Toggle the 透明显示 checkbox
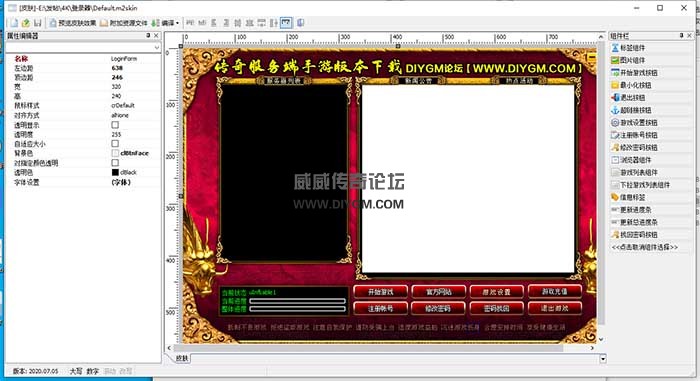This screenshot has width=700, height=381. [x=115, y=125]
